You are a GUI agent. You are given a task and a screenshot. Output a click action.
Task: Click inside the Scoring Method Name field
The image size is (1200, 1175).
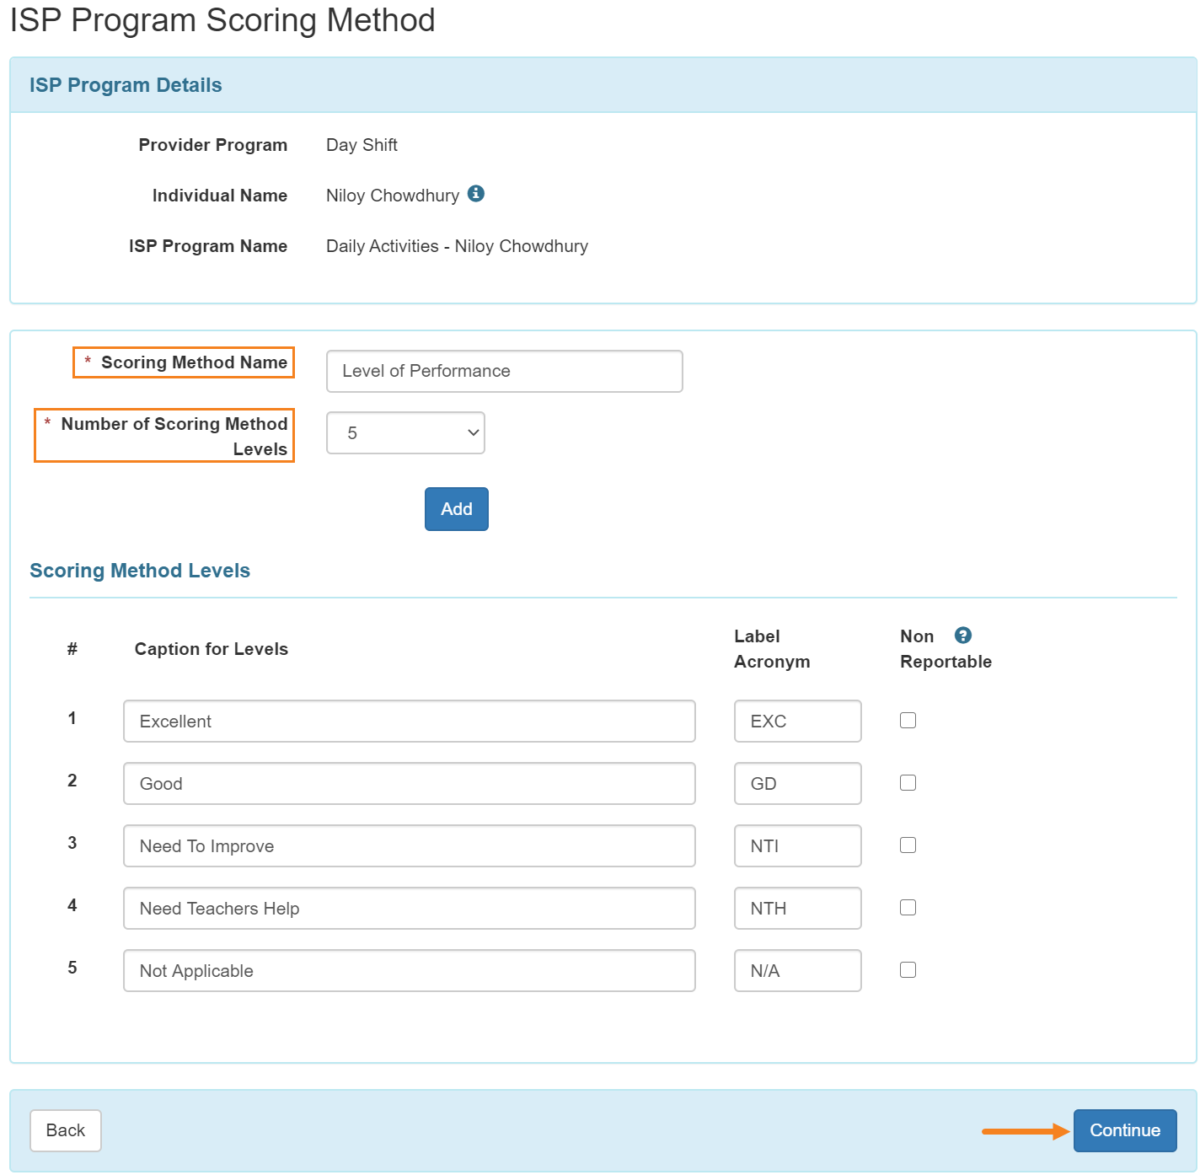pos(503,370)
